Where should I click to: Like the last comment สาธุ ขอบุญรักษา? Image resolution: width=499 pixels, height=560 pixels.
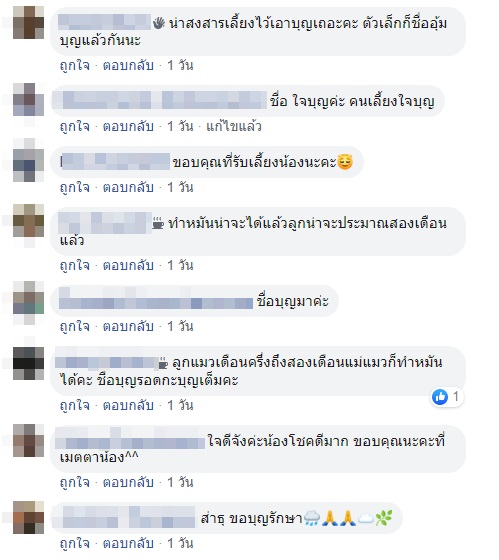click(75, 544)
